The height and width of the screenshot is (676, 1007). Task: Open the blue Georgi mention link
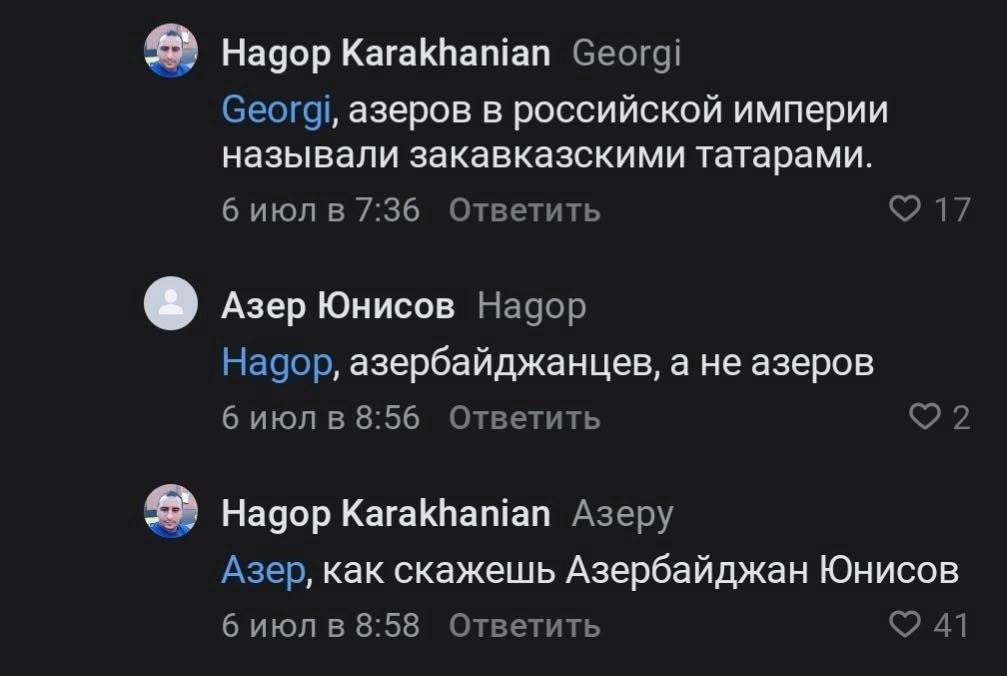click(277, 109)
